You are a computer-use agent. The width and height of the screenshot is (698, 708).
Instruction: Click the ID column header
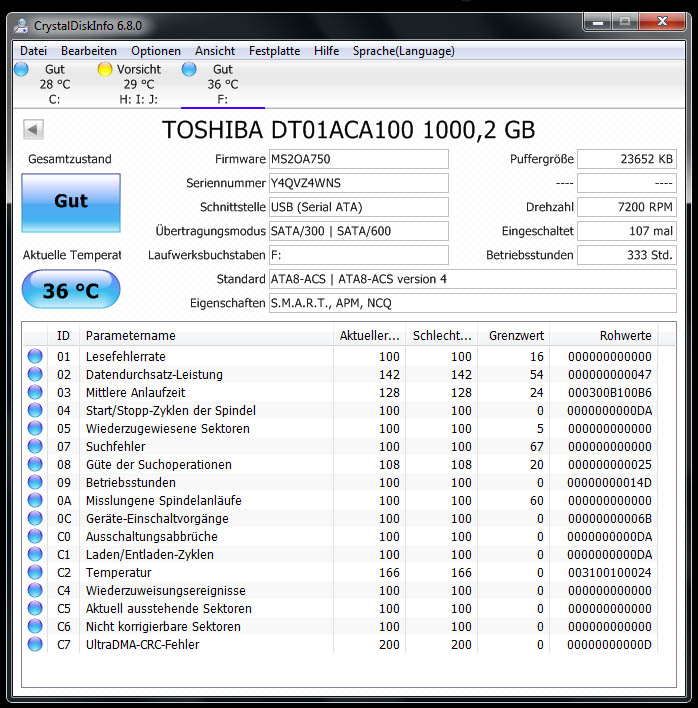click(x=63, y=335)
